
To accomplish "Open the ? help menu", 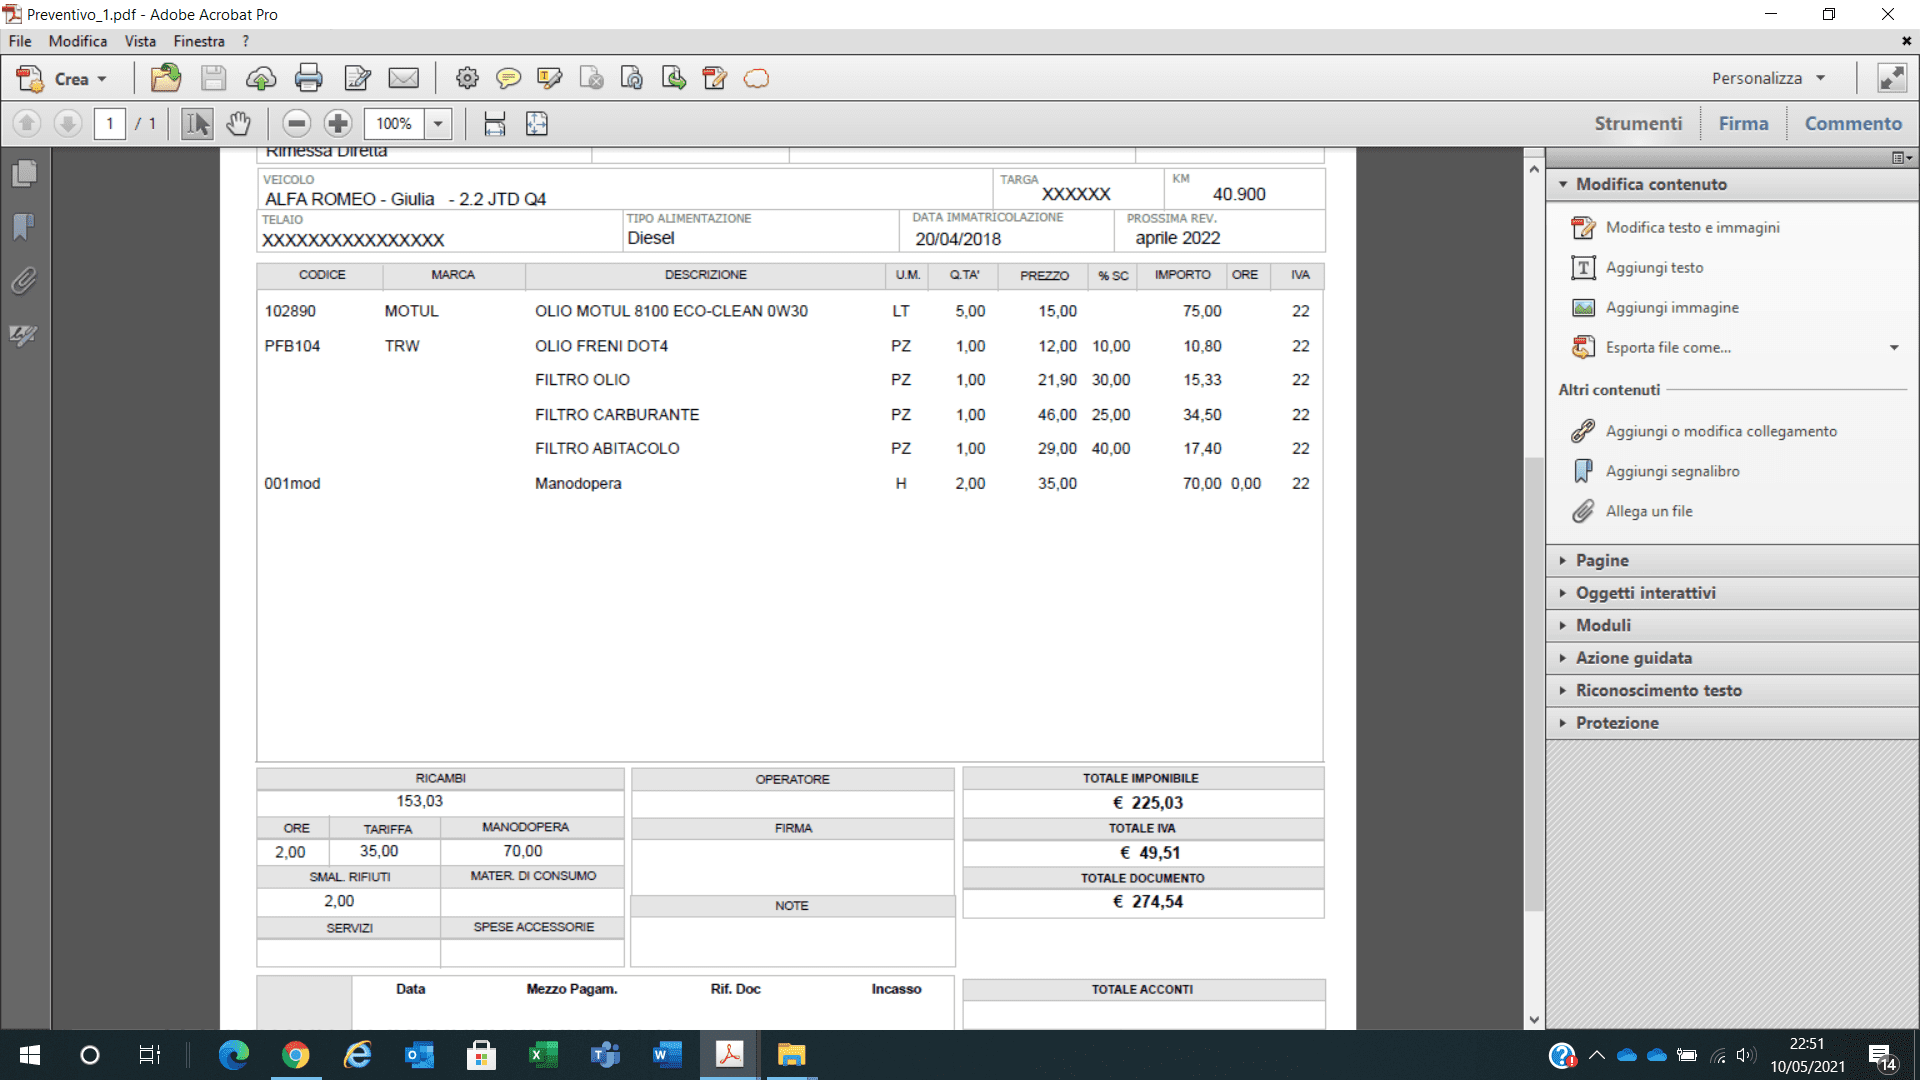I will (x=246, y=41).
